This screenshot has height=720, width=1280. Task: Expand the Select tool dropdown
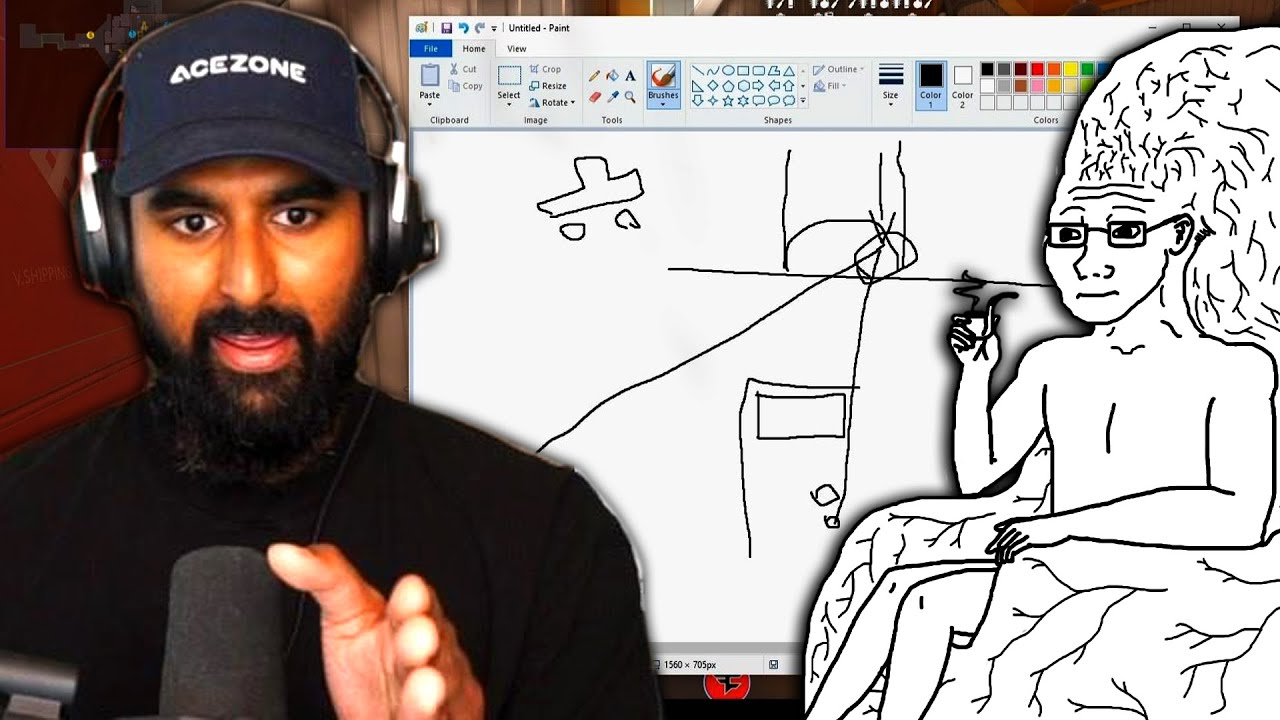coord(509,104)
